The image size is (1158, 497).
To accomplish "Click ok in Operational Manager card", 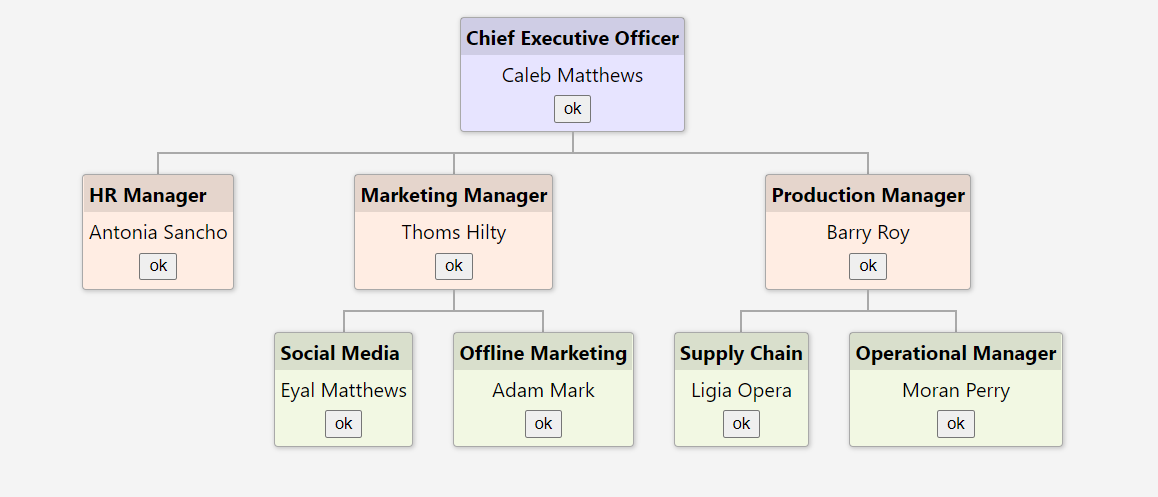I will coord(956,424).
